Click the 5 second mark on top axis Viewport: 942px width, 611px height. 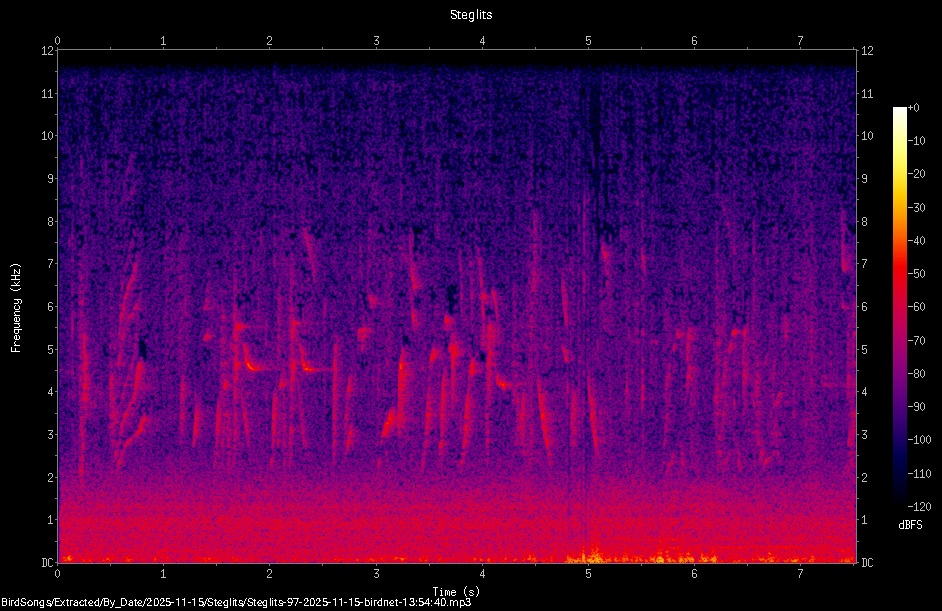tap(588, 41)
